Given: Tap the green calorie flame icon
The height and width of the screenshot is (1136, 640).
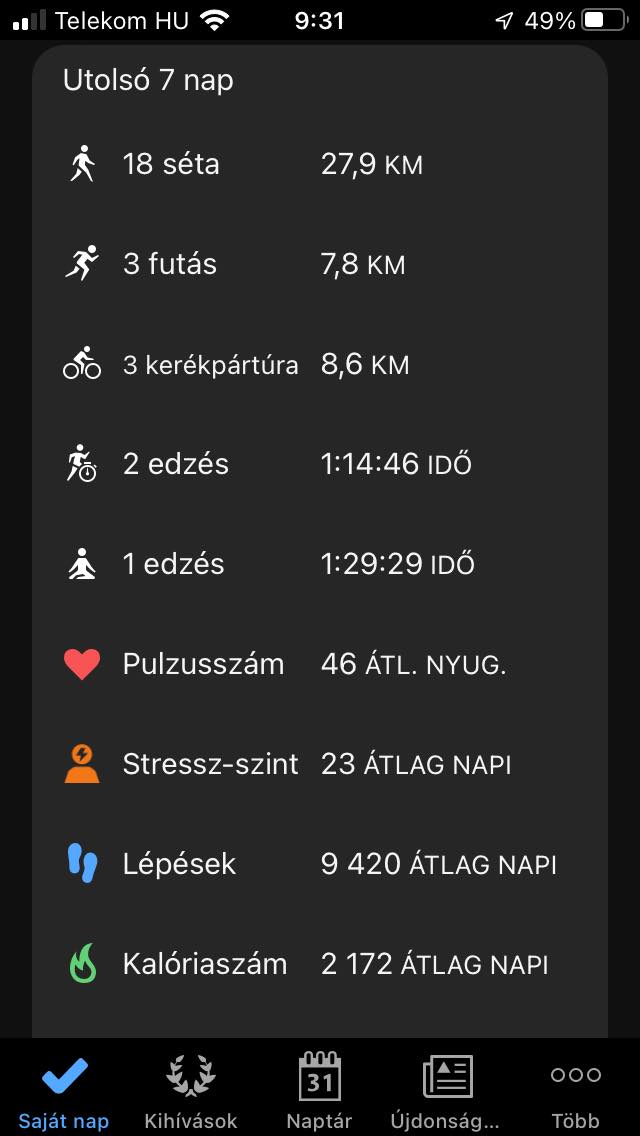Looking at the screenshot, I should (x=82, y=964).
